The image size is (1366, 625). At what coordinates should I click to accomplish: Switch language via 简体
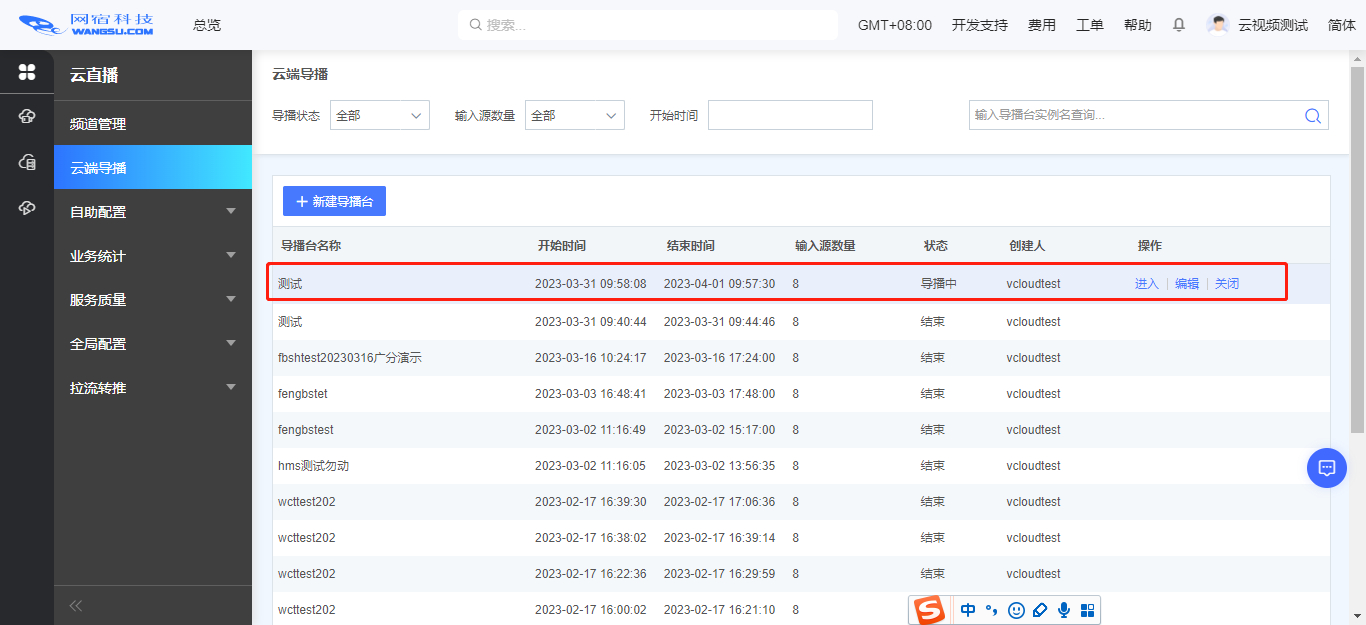tap(1342, 25)
